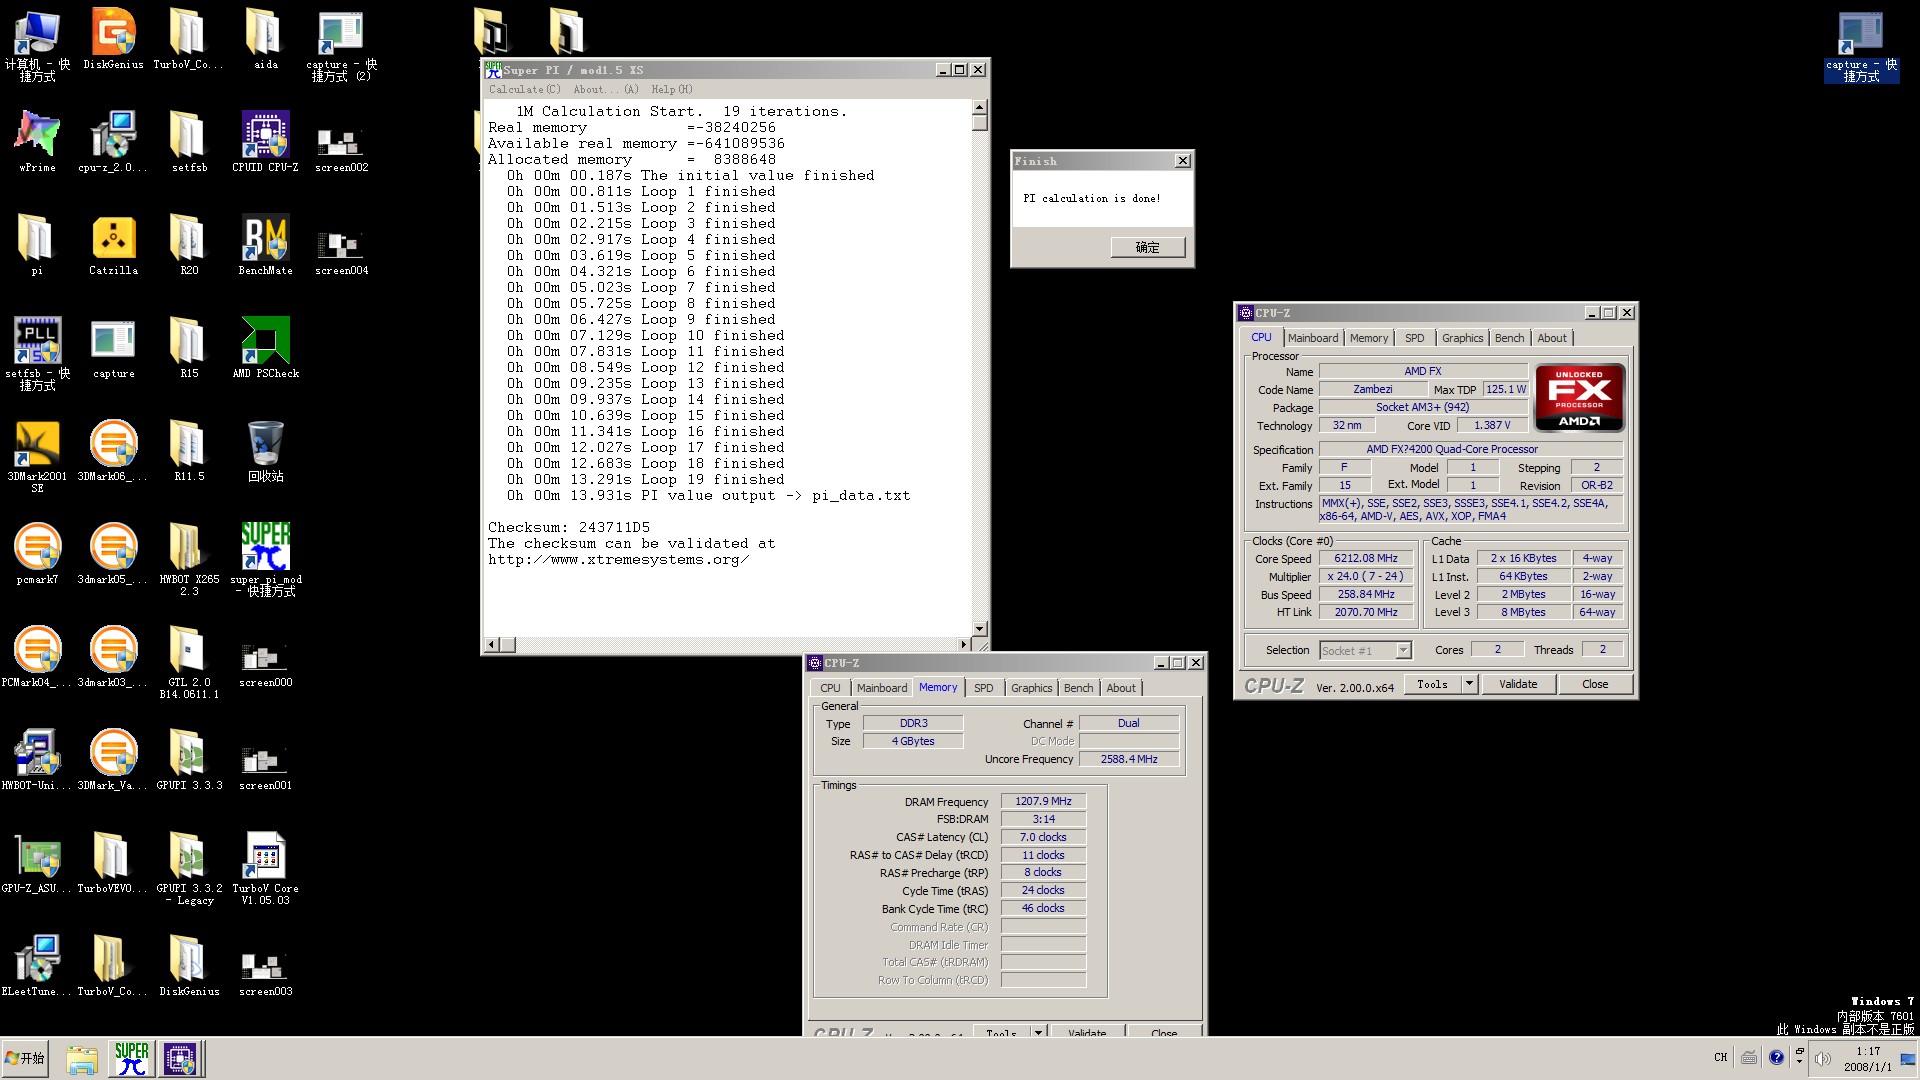Click the volume tray icon
Image resolution: width=1920 pixels, height=1080 pixels.
1823,1058
